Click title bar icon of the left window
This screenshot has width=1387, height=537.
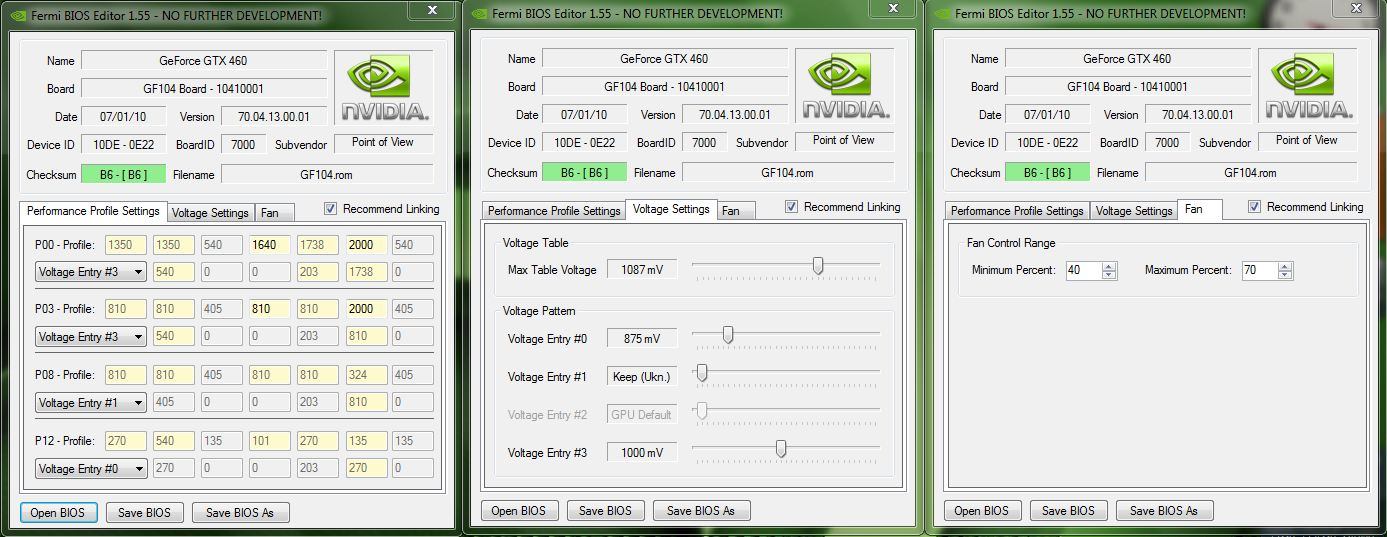click(x=17, y=15)
